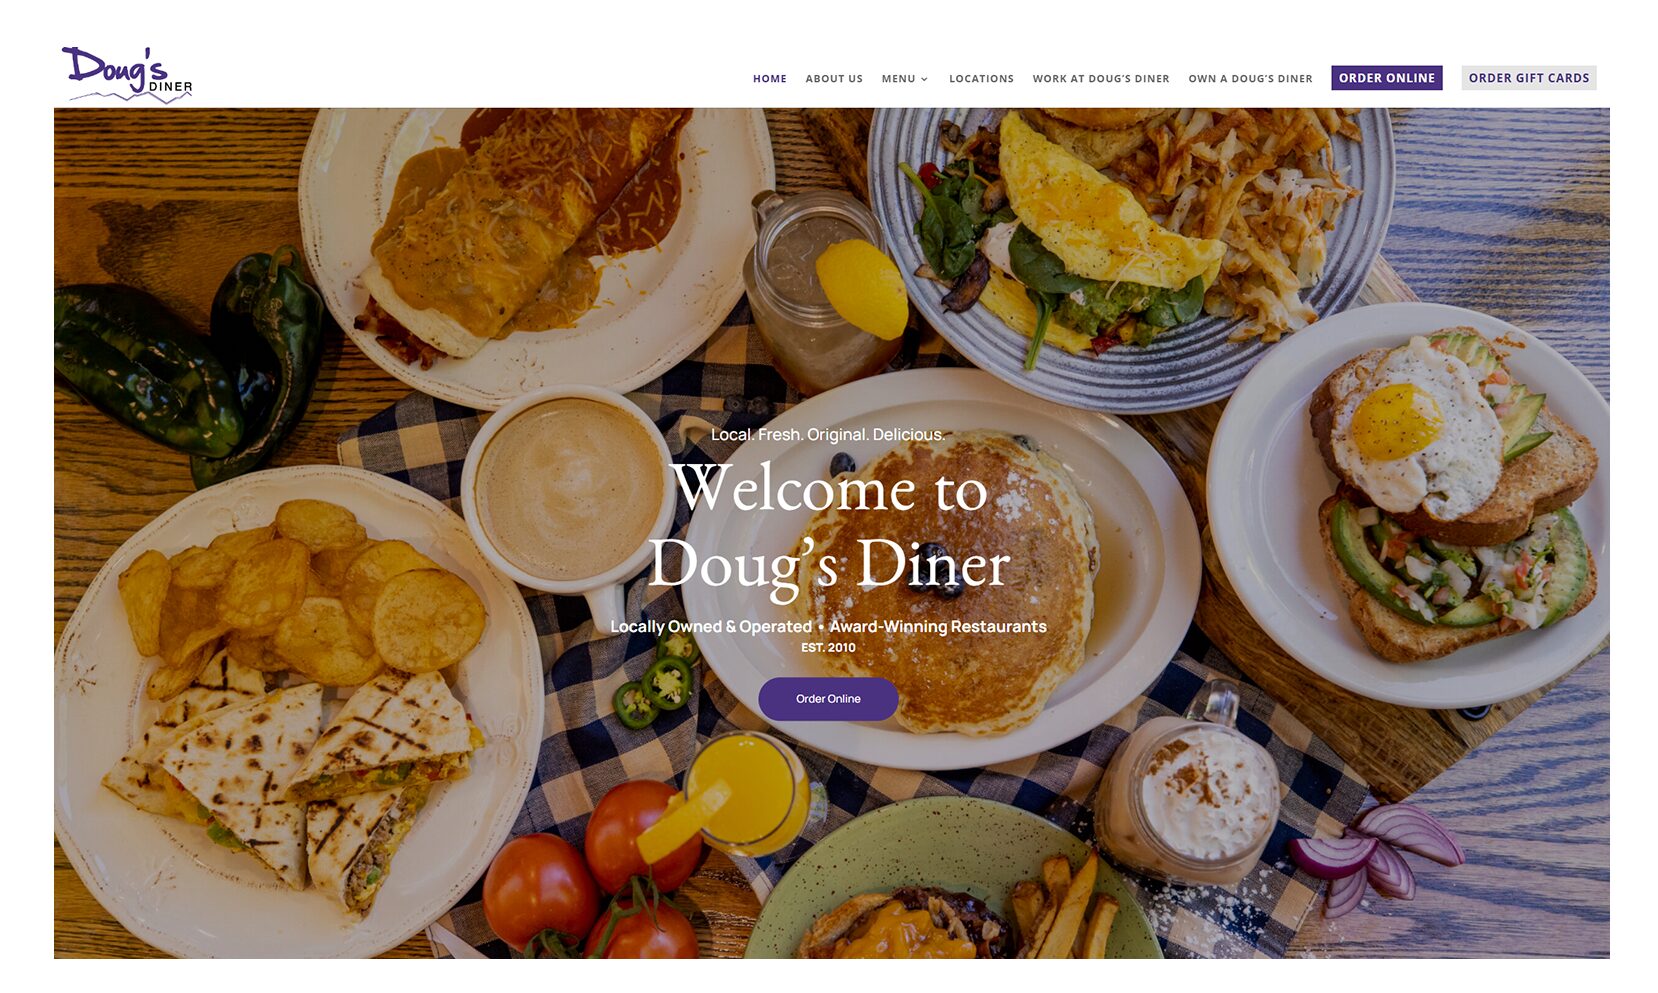Open Work at Doug's Diner link
Image resolution: width=1658 pixels, height=993 pixels.
(1100, 79)
